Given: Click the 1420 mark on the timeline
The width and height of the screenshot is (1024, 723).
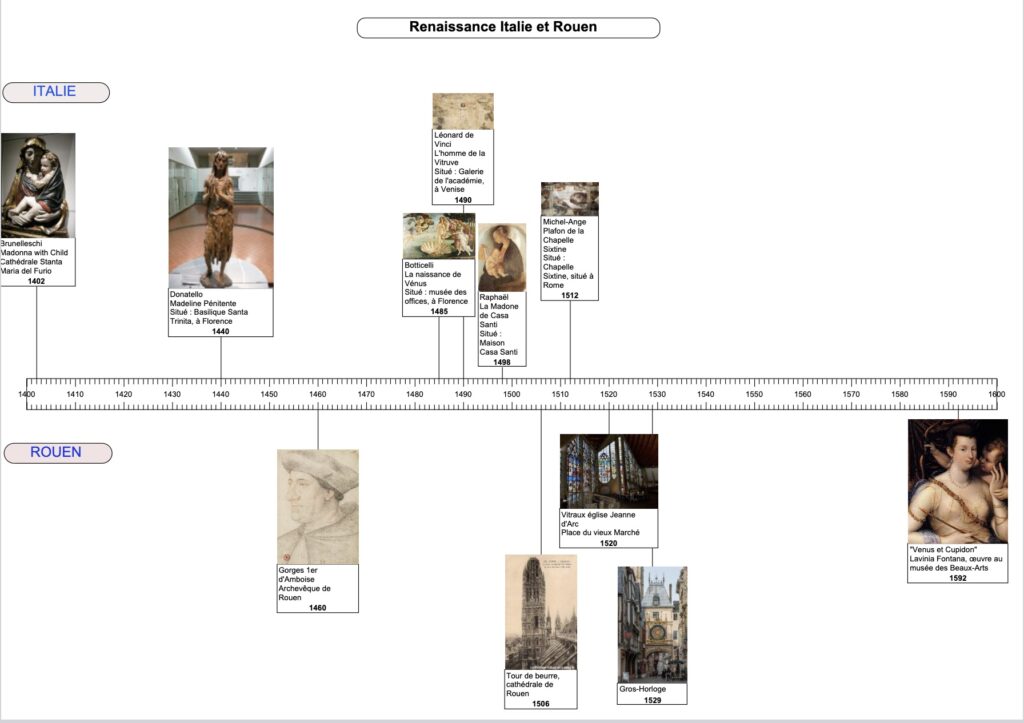Looking at the screenshot, I should [x=123, y=394].
